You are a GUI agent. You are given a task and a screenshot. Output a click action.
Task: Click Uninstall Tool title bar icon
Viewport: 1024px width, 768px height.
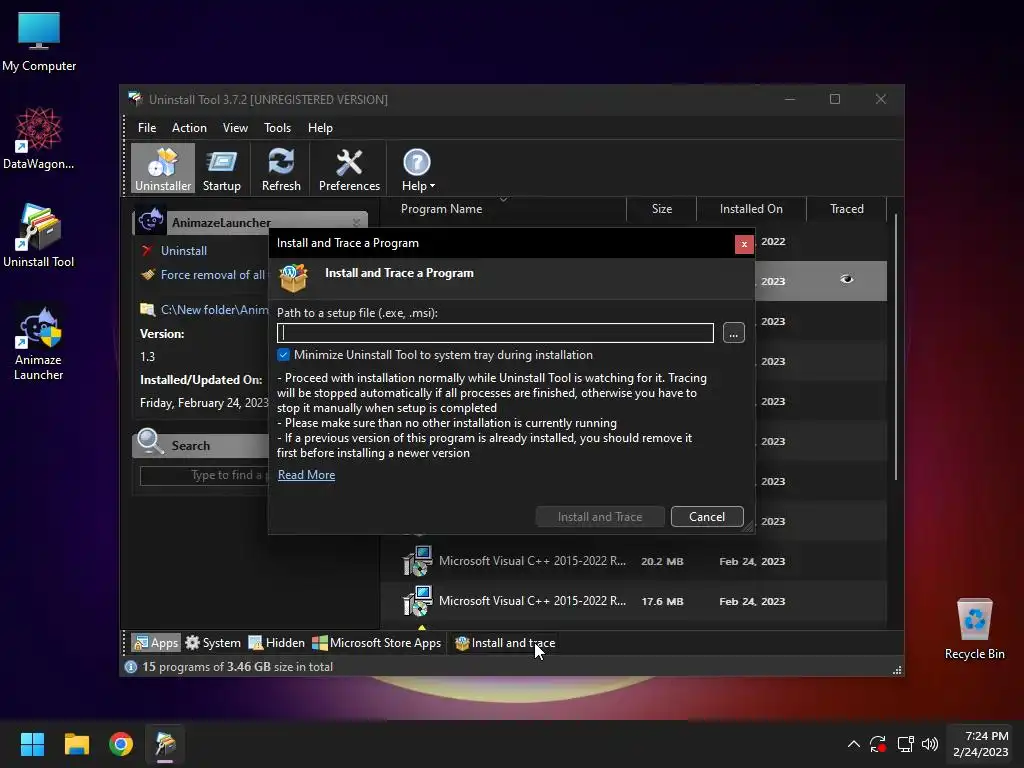[135, 99]
